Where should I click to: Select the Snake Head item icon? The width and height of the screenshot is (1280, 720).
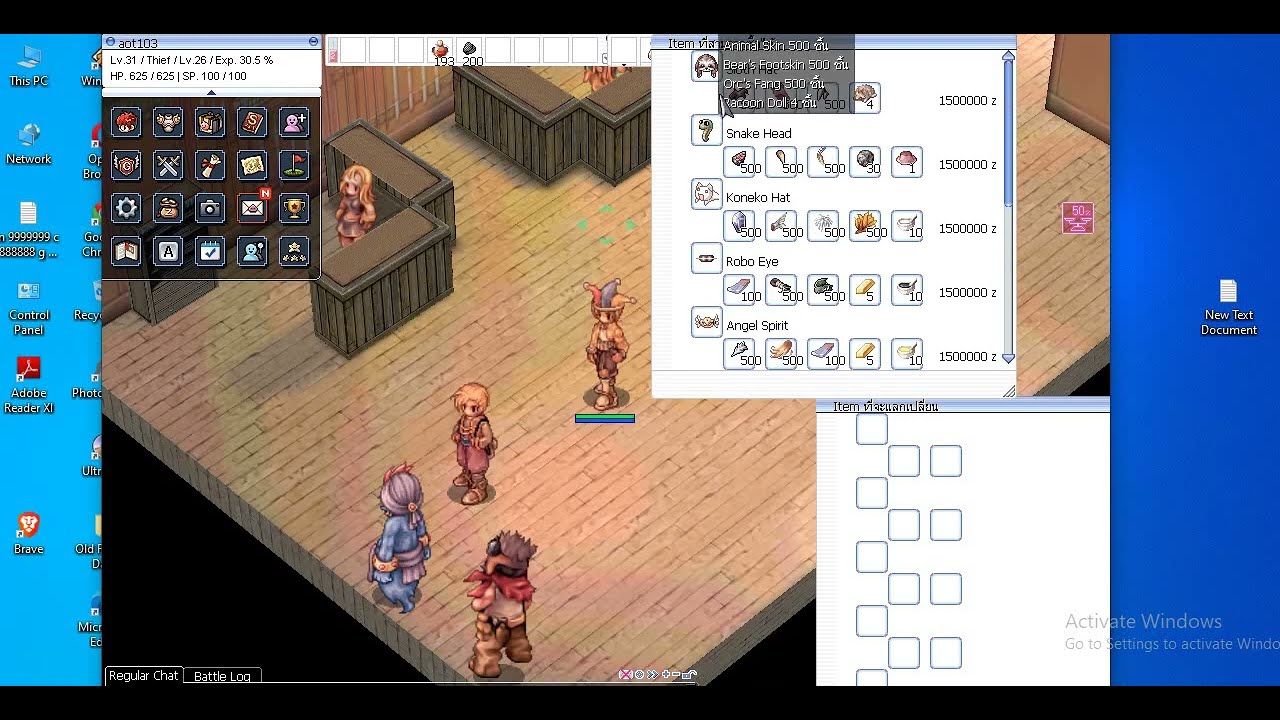click(x=706, y=131)
